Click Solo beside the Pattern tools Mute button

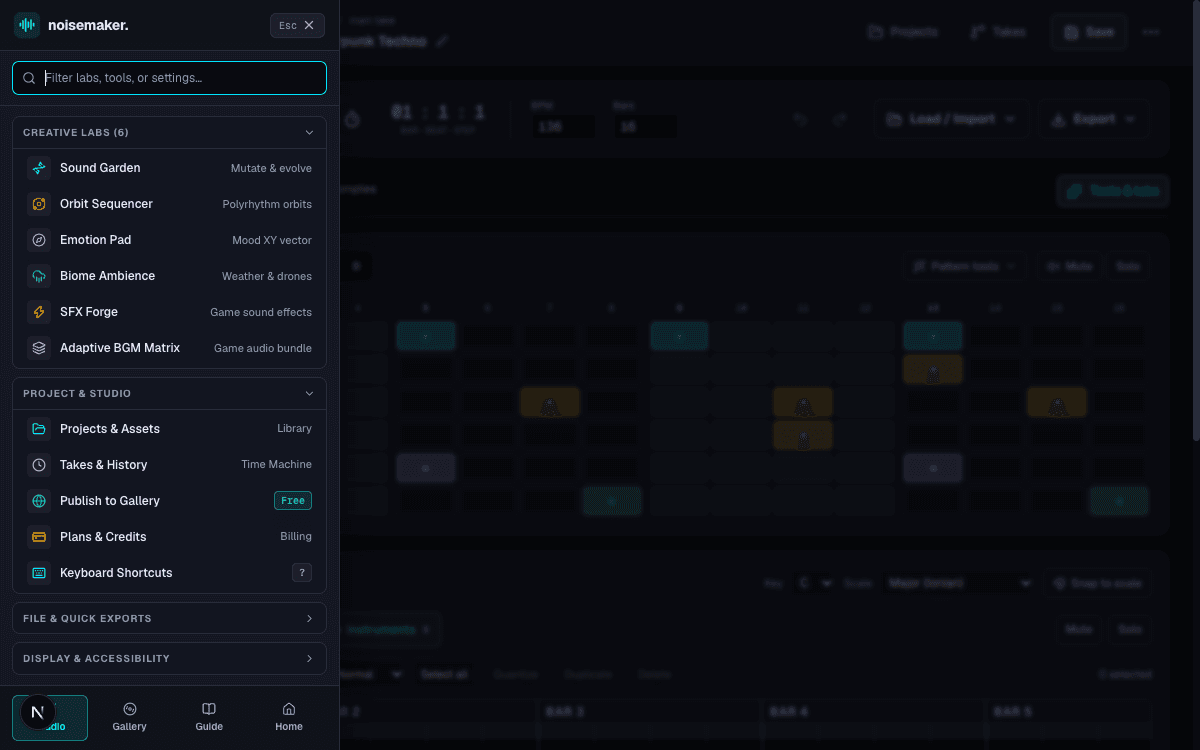pyautogui.click(x=1127, y=266)
